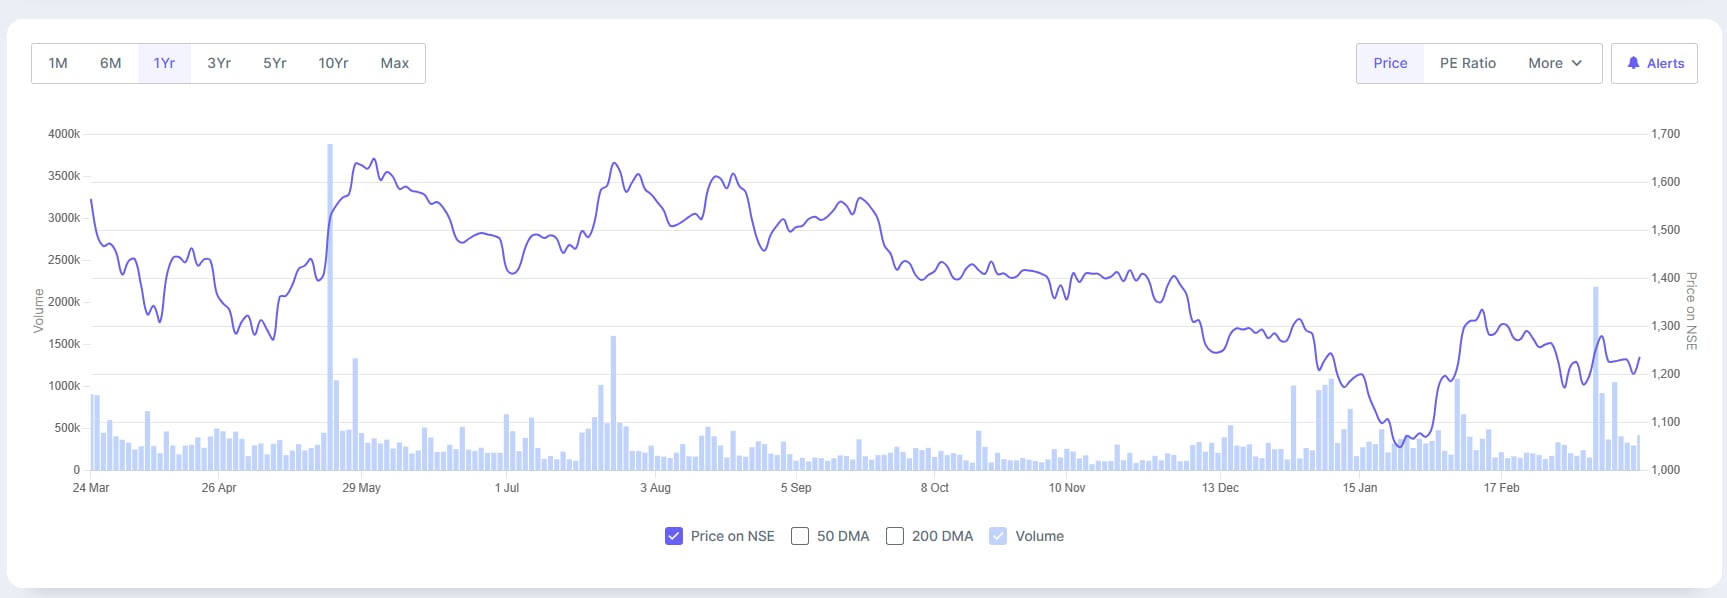
Task: Click the bell icon in Alerts
Action: pos(1633,63)
